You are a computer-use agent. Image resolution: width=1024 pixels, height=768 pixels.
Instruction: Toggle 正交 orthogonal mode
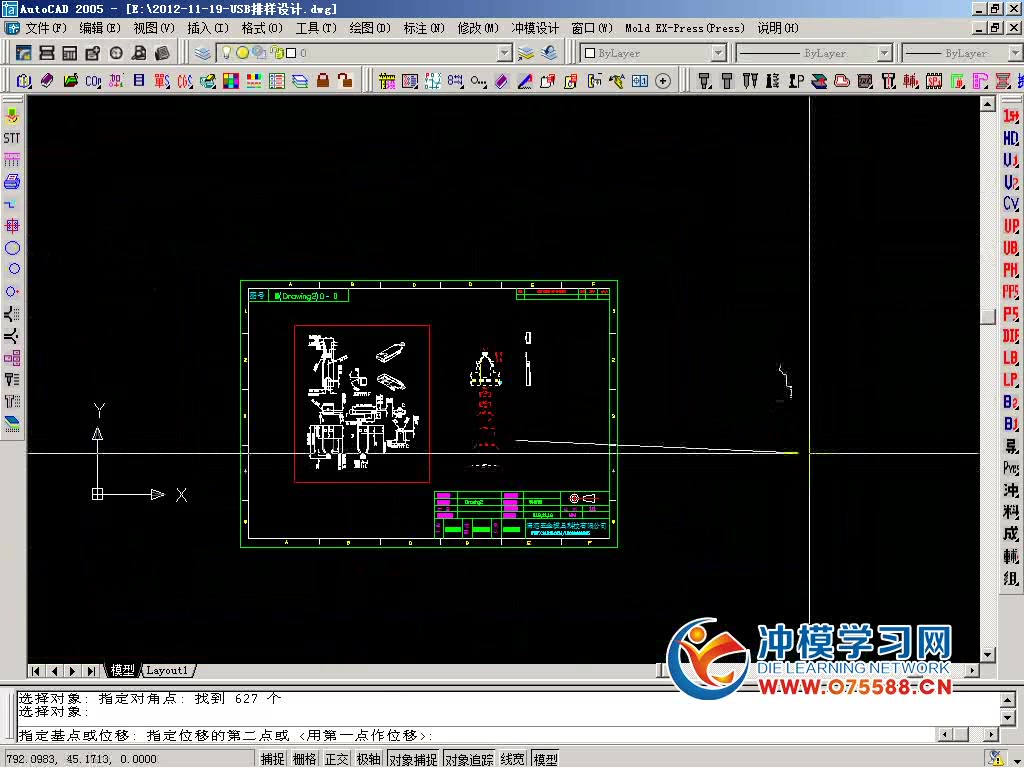[336, 758]
